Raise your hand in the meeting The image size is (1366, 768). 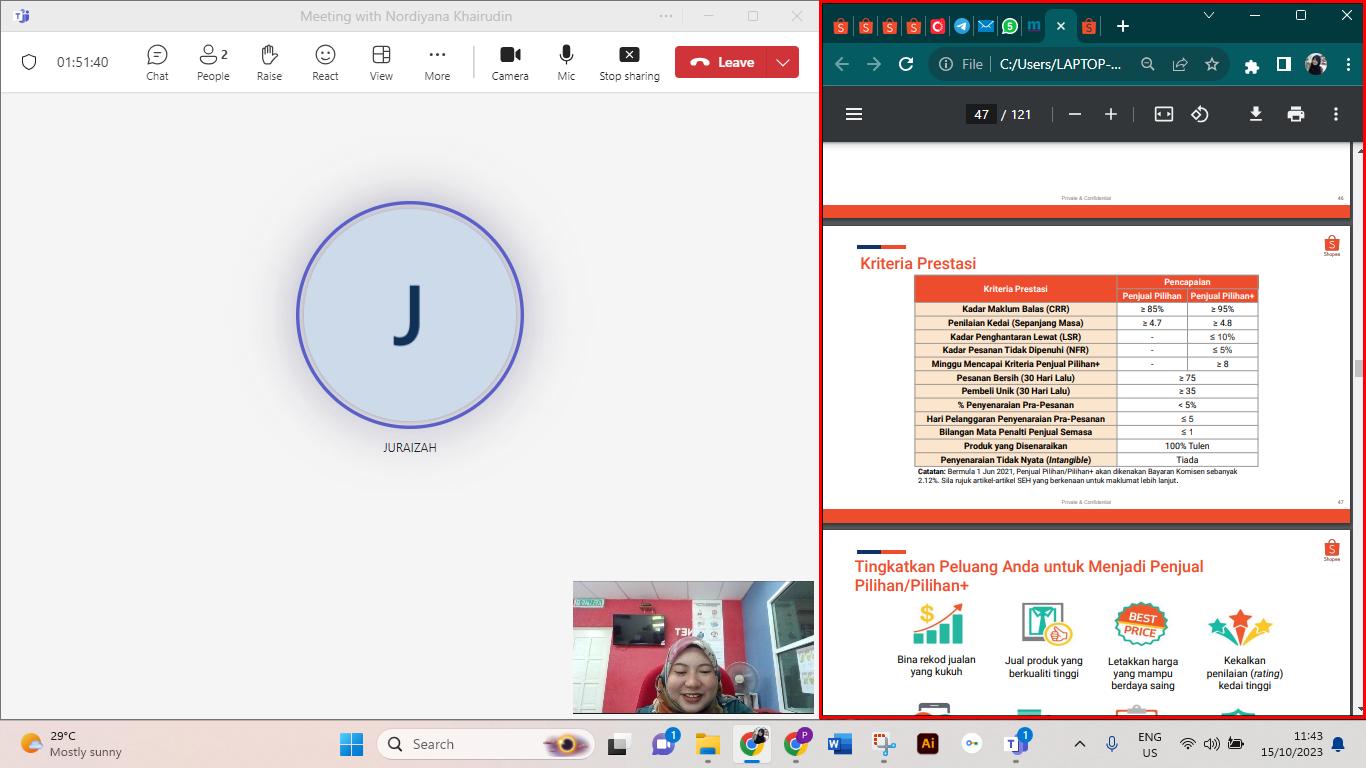(269, 62)
